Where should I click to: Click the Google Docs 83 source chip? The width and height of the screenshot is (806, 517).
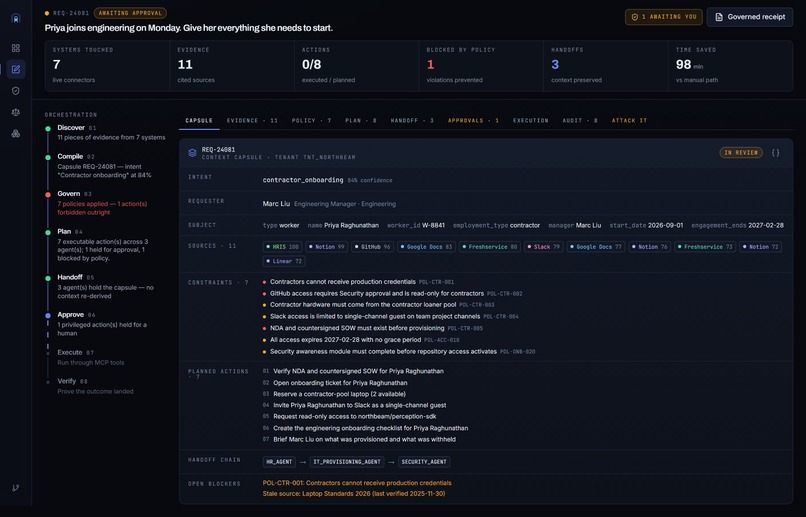coord(426,247)
